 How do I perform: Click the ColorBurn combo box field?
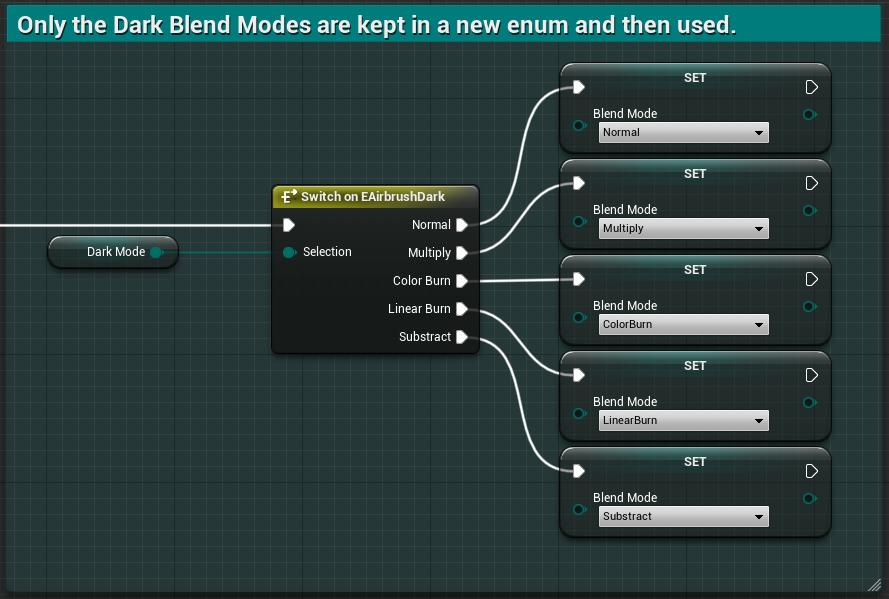tap(683, 324)
